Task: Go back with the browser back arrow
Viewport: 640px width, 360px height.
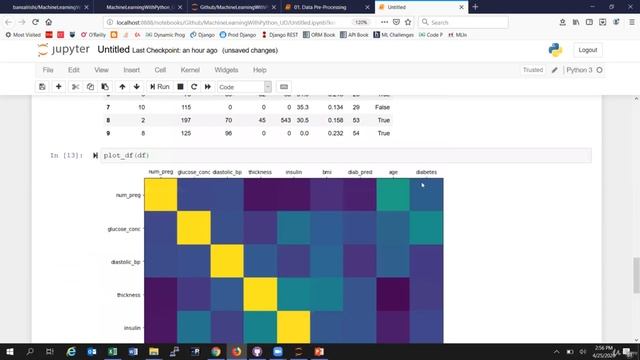Action: pyautogui.click(x=9, y=22)
